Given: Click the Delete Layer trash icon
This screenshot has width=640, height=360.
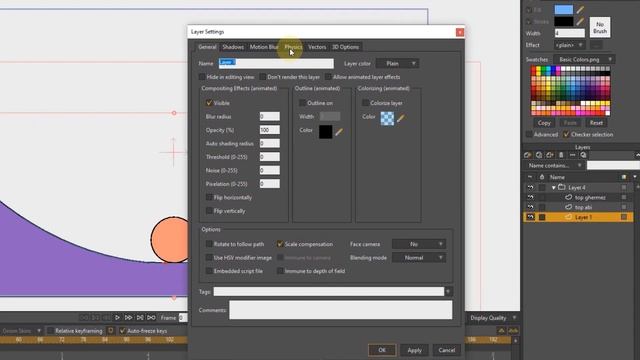Looking at the screenshot, I should pyautogui.click(x=561, y=155).
